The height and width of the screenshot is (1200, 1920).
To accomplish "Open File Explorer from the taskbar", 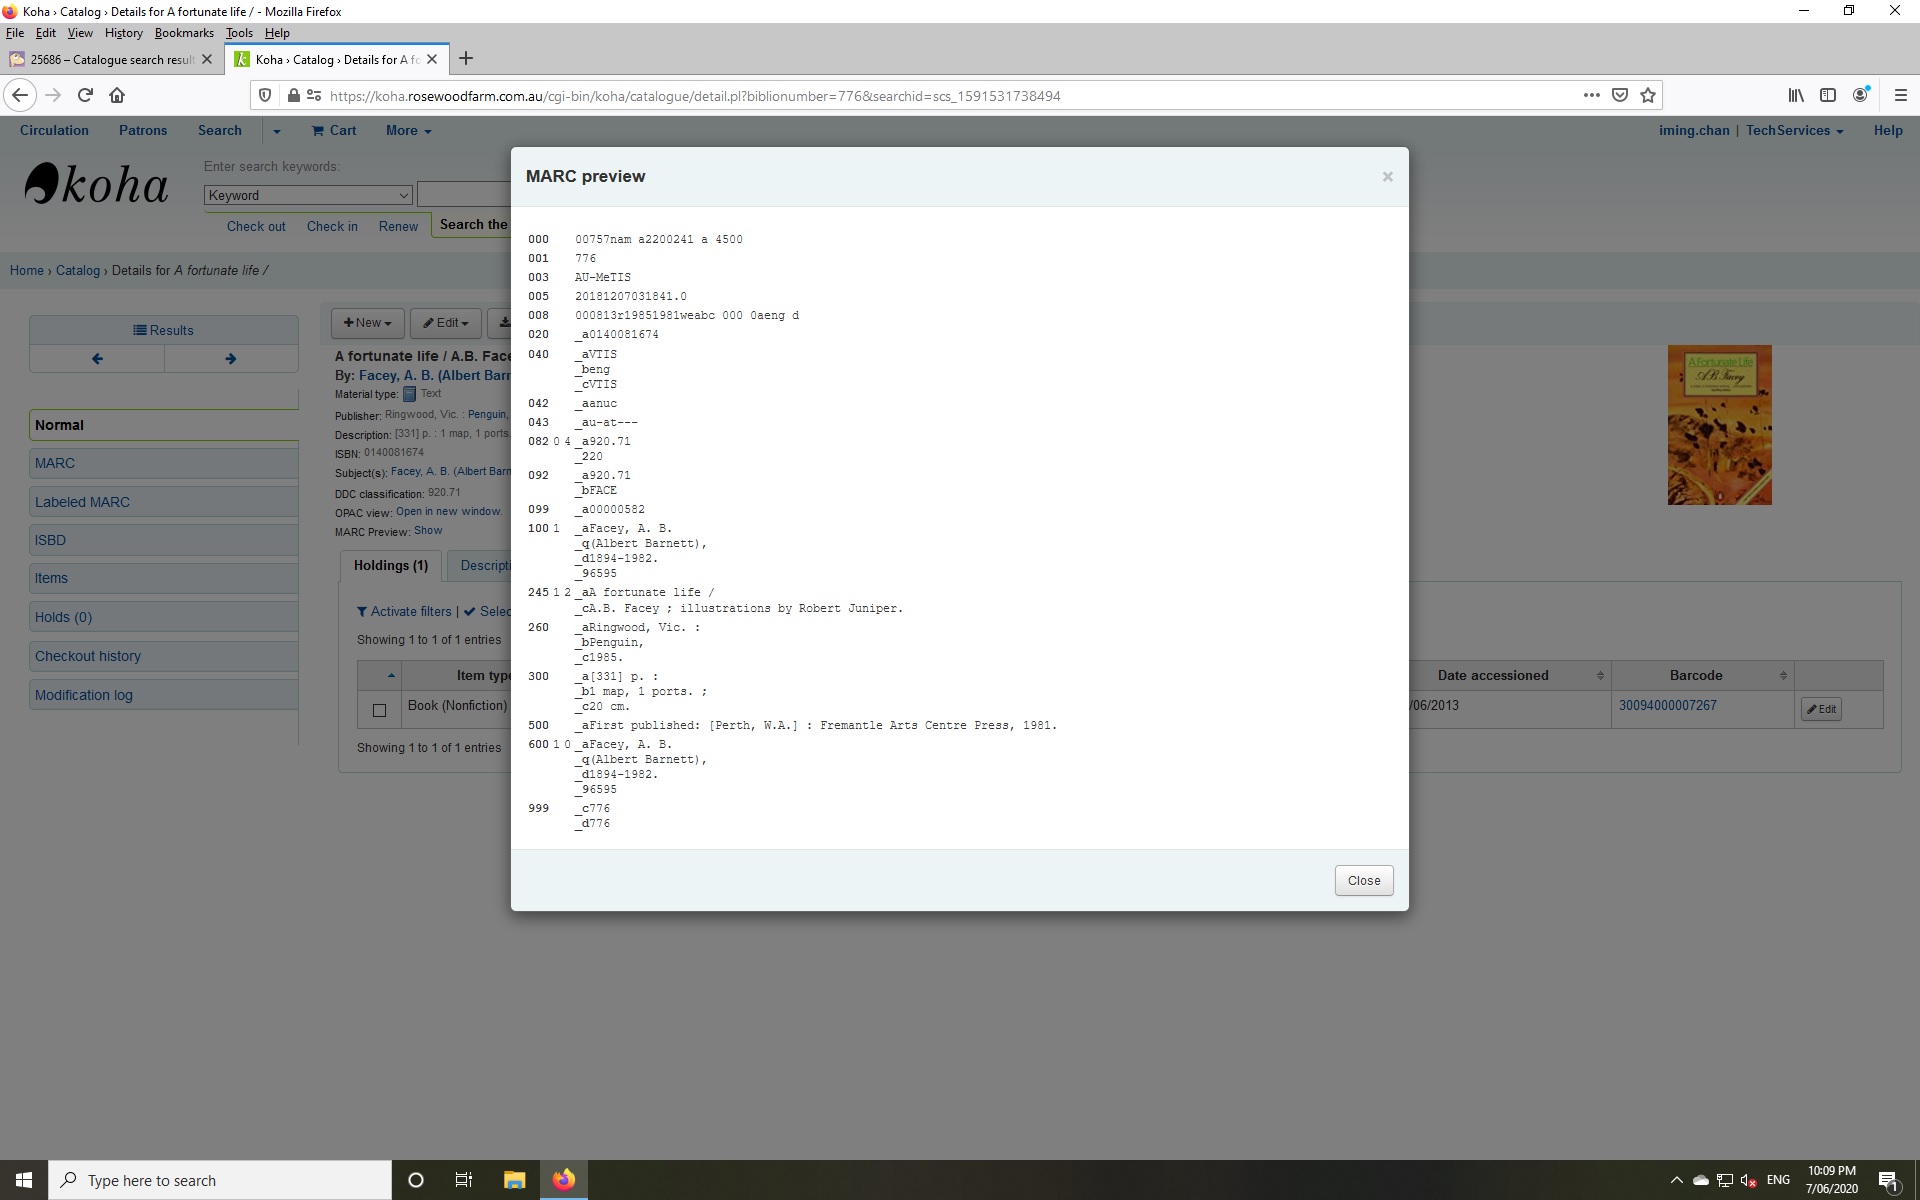I will coord(514,1180).
